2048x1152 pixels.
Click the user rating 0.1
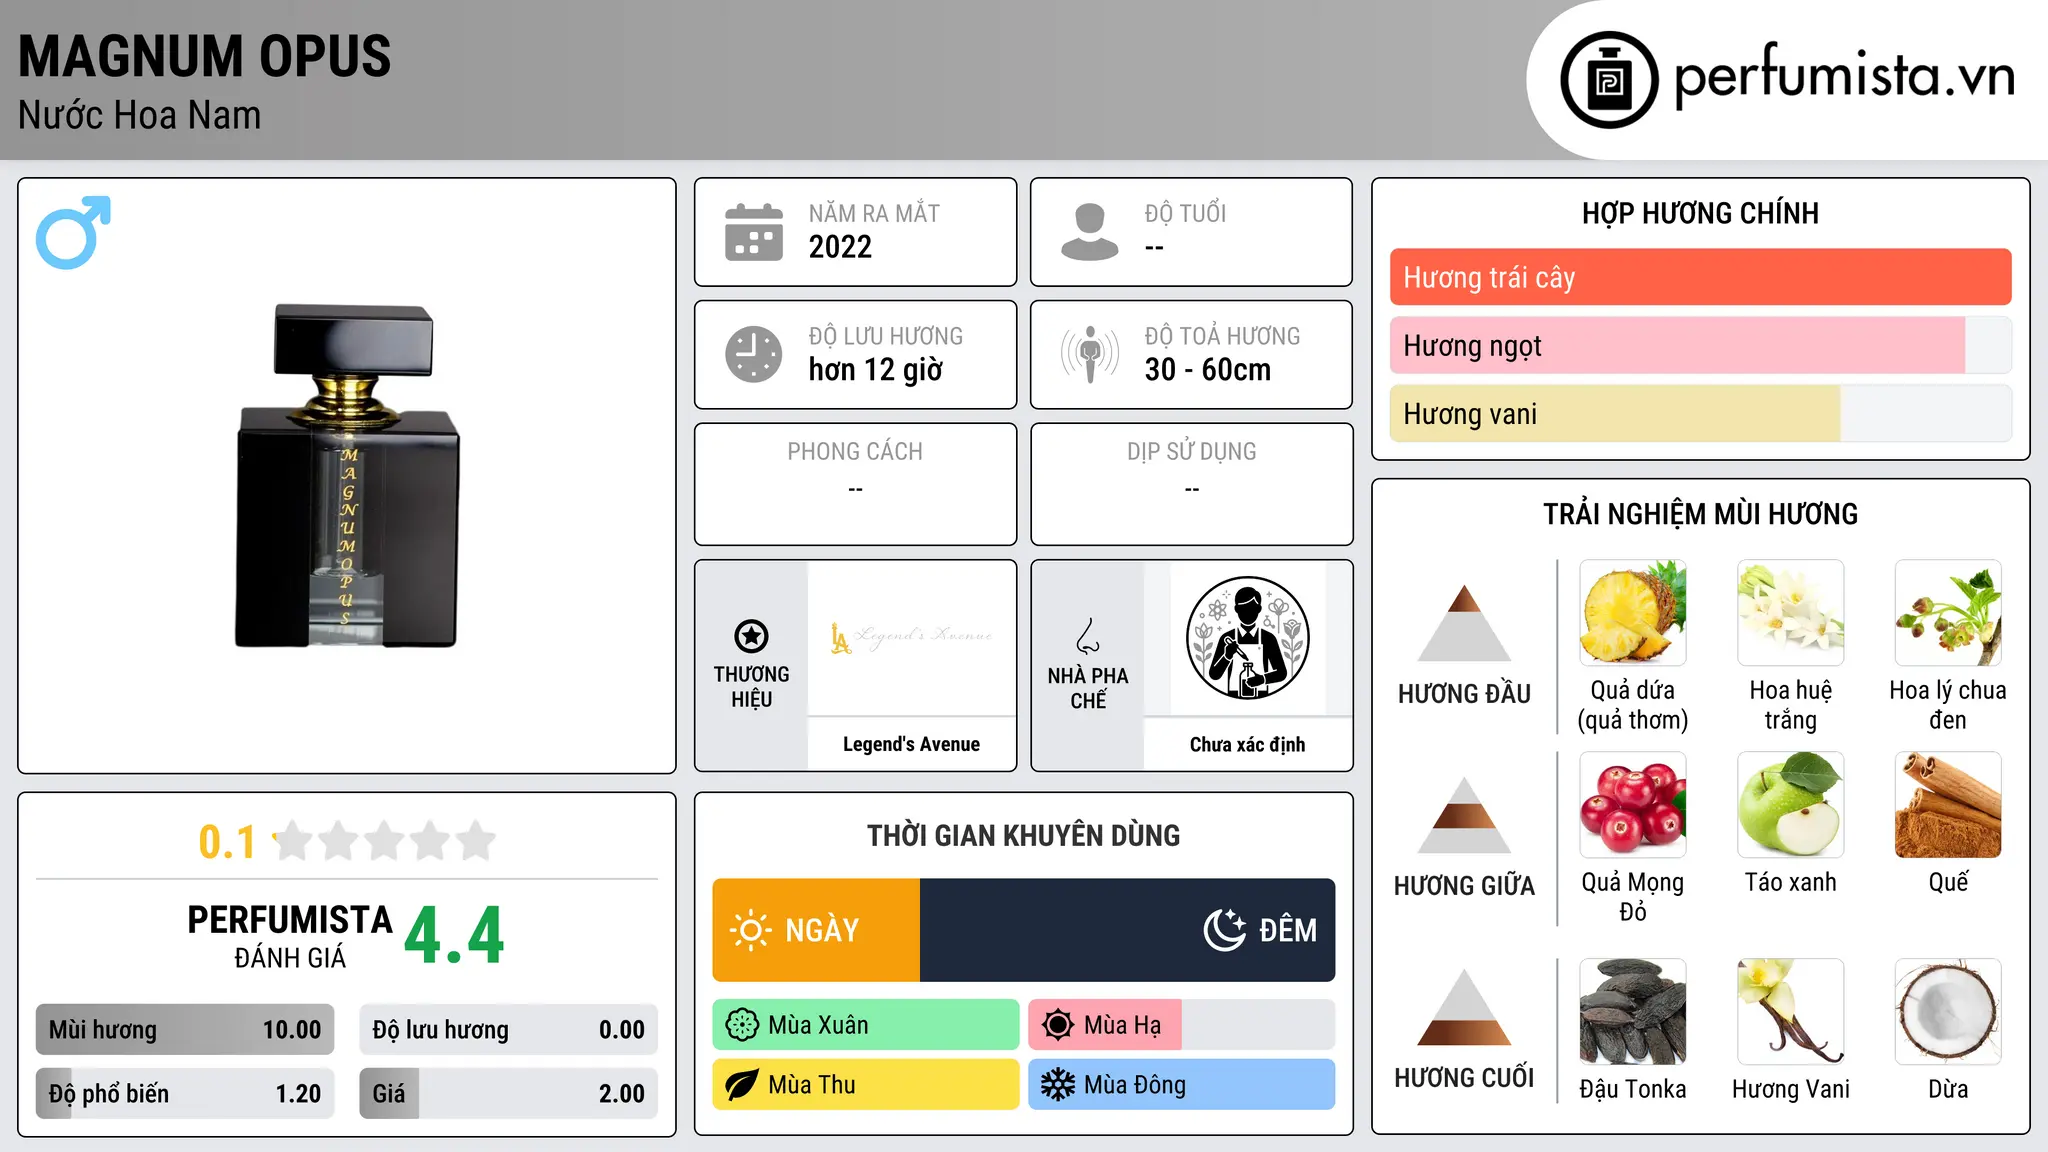[x=227, y=842]
